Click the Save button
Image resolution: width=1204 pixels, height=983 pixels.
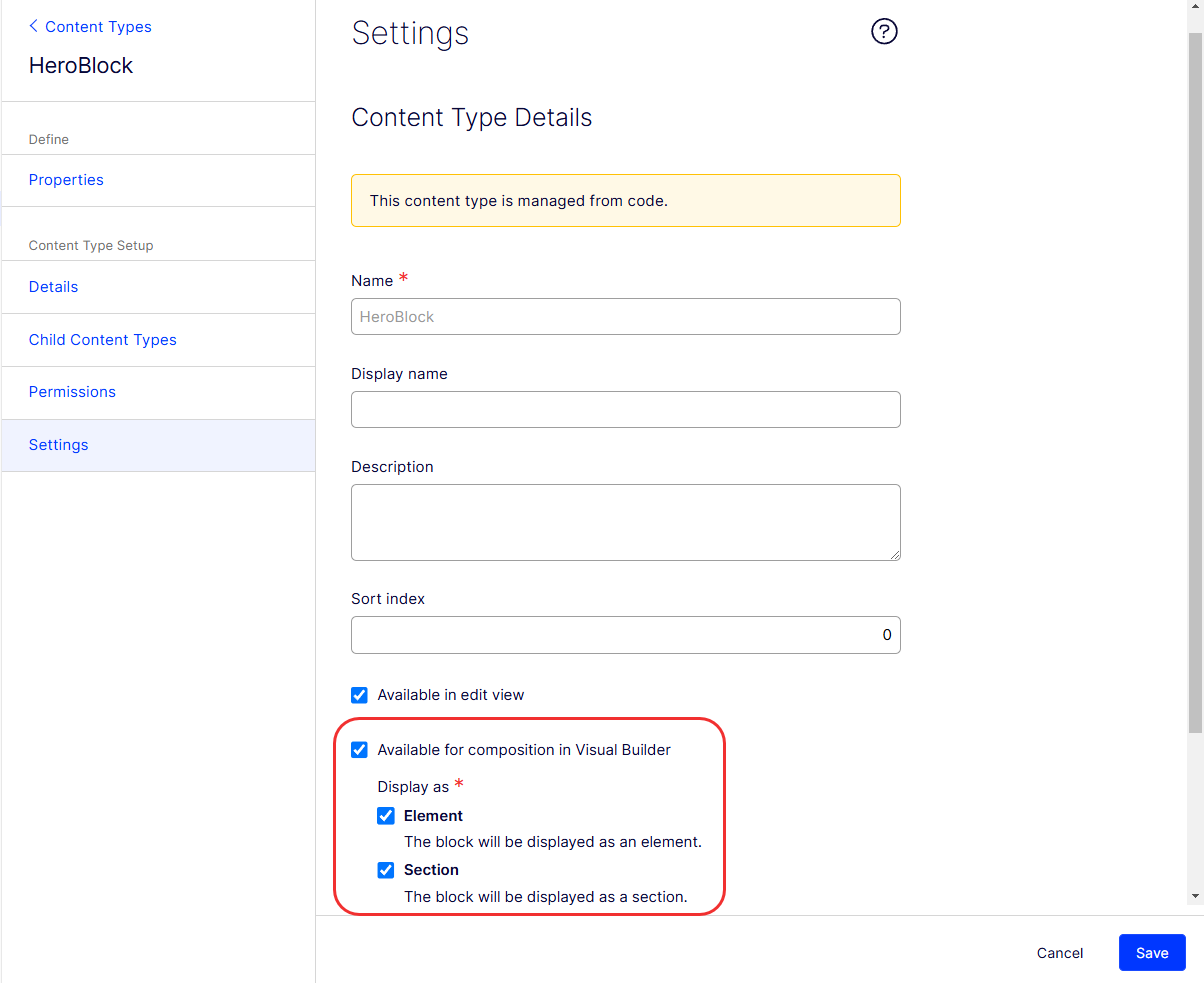click(x=1152, y=953)
